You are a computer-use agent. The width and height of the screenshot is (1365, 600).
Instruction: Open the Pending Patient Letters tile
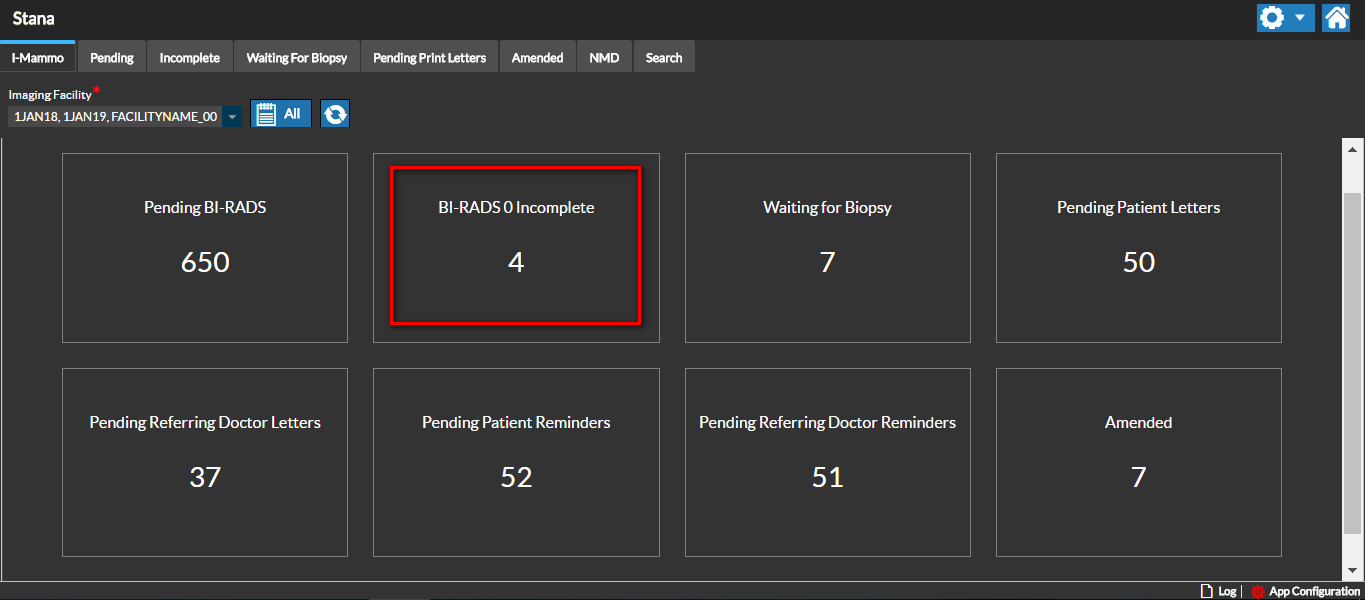pos(1138,248)
